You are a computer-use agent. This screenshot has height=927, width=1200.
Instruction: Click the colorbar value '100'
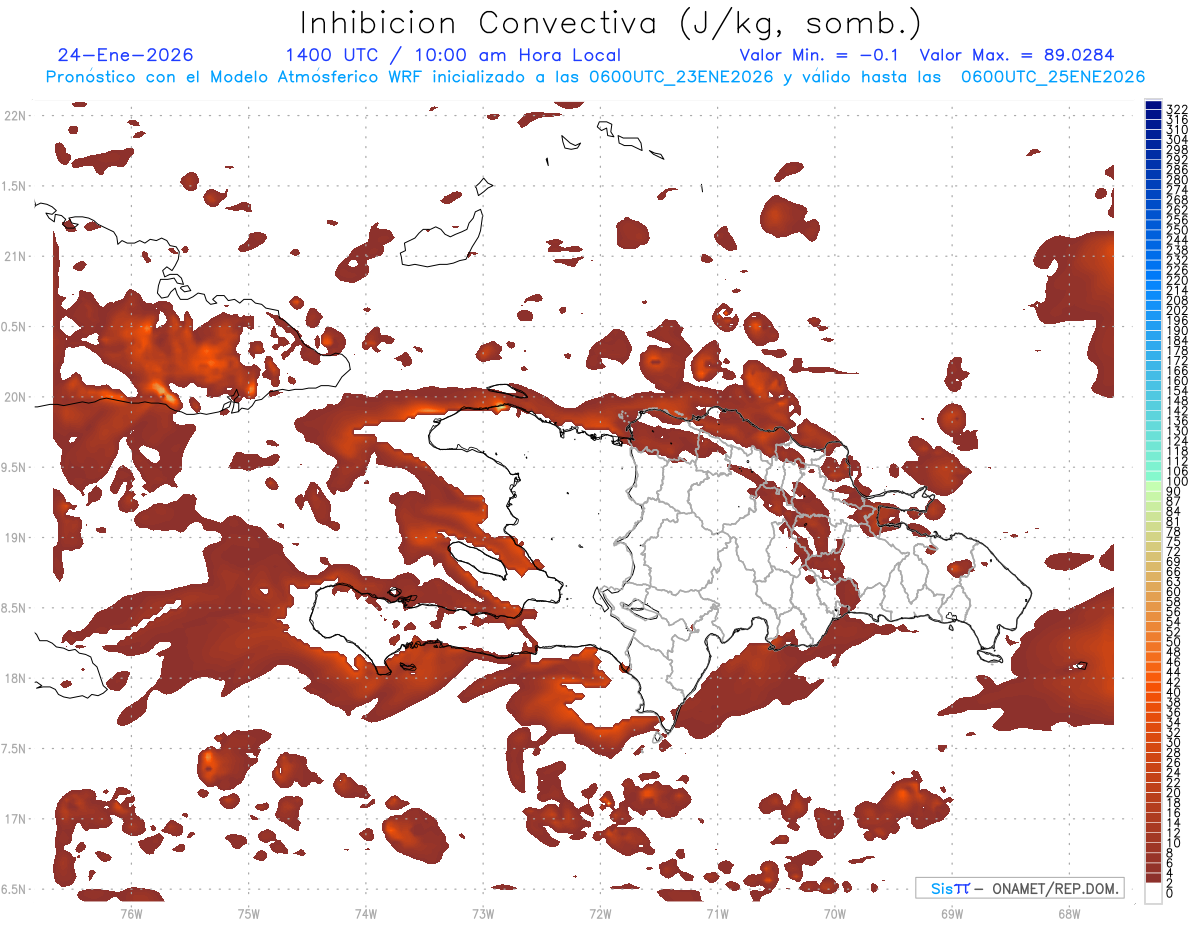tap(1176, 482)
